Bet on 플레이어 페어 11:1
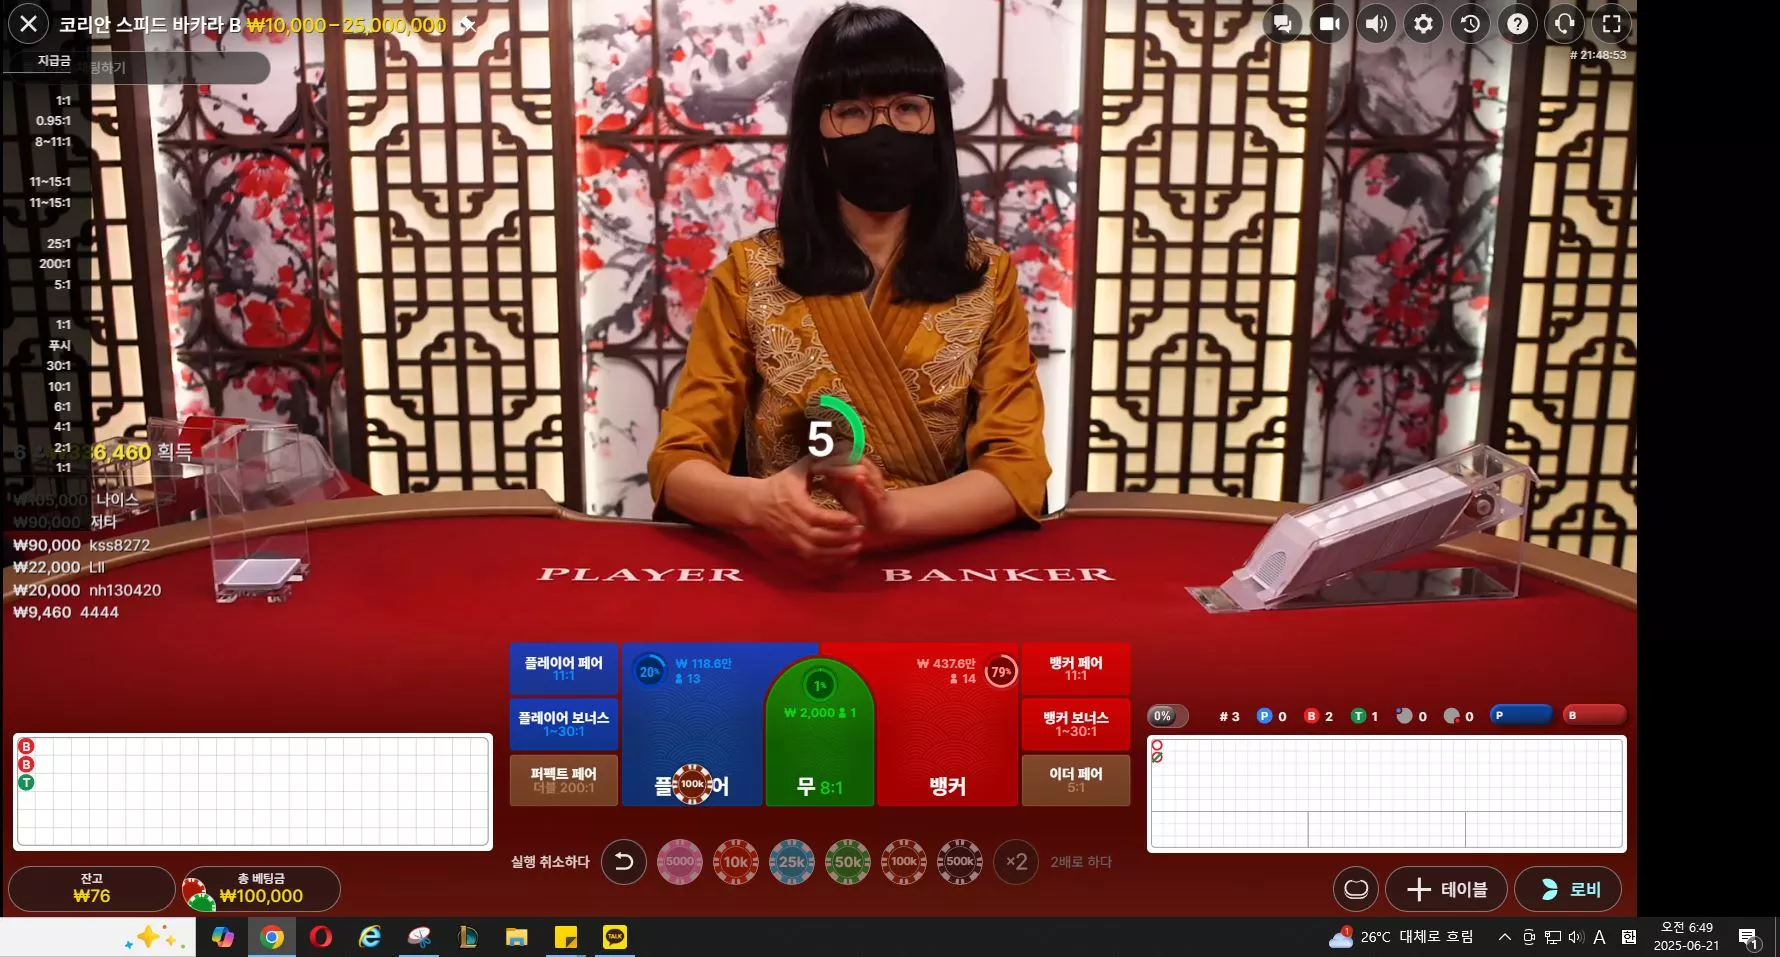1780x957 pixels. click(x=564, y=669)
